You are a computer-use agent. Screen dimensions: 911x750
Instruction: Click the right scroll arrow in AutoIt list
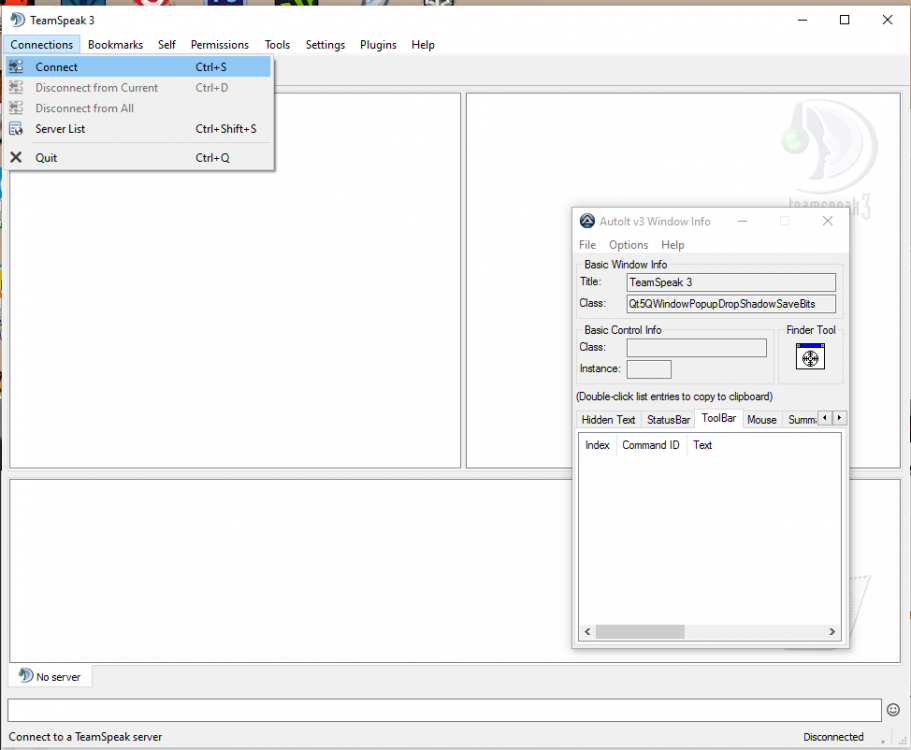click(x=832, y=631)
